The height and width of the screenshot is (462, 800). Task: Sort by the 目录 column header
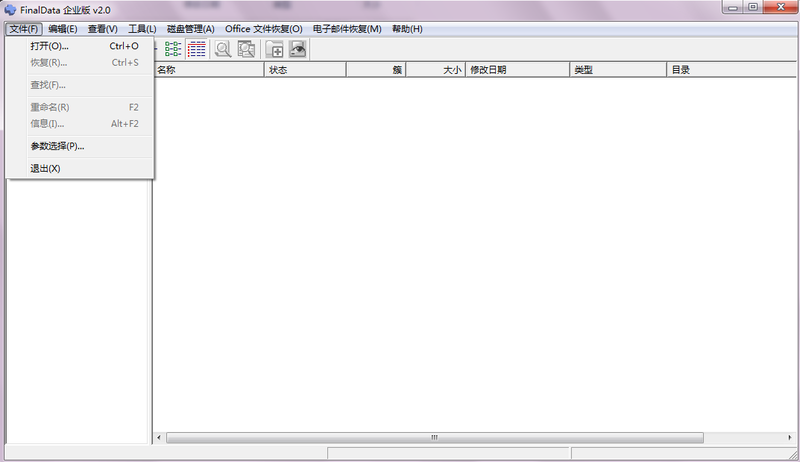point(731,70)
